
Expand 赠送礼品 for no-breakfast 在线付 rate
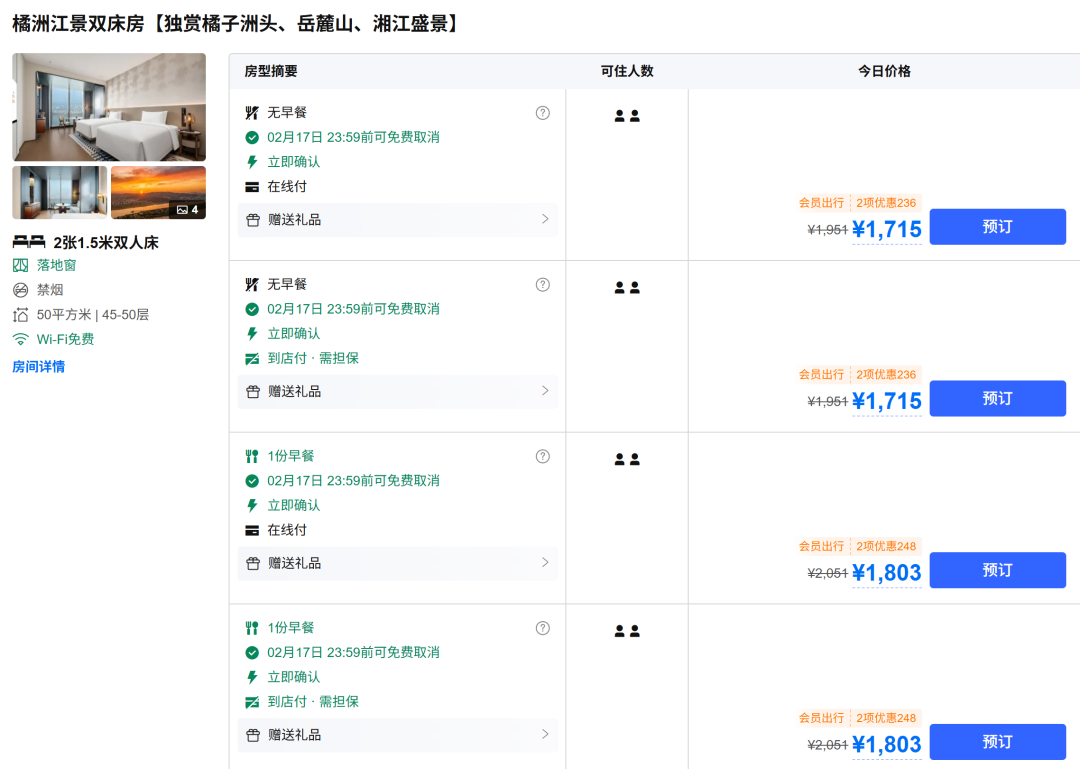(x=397, y=220)
